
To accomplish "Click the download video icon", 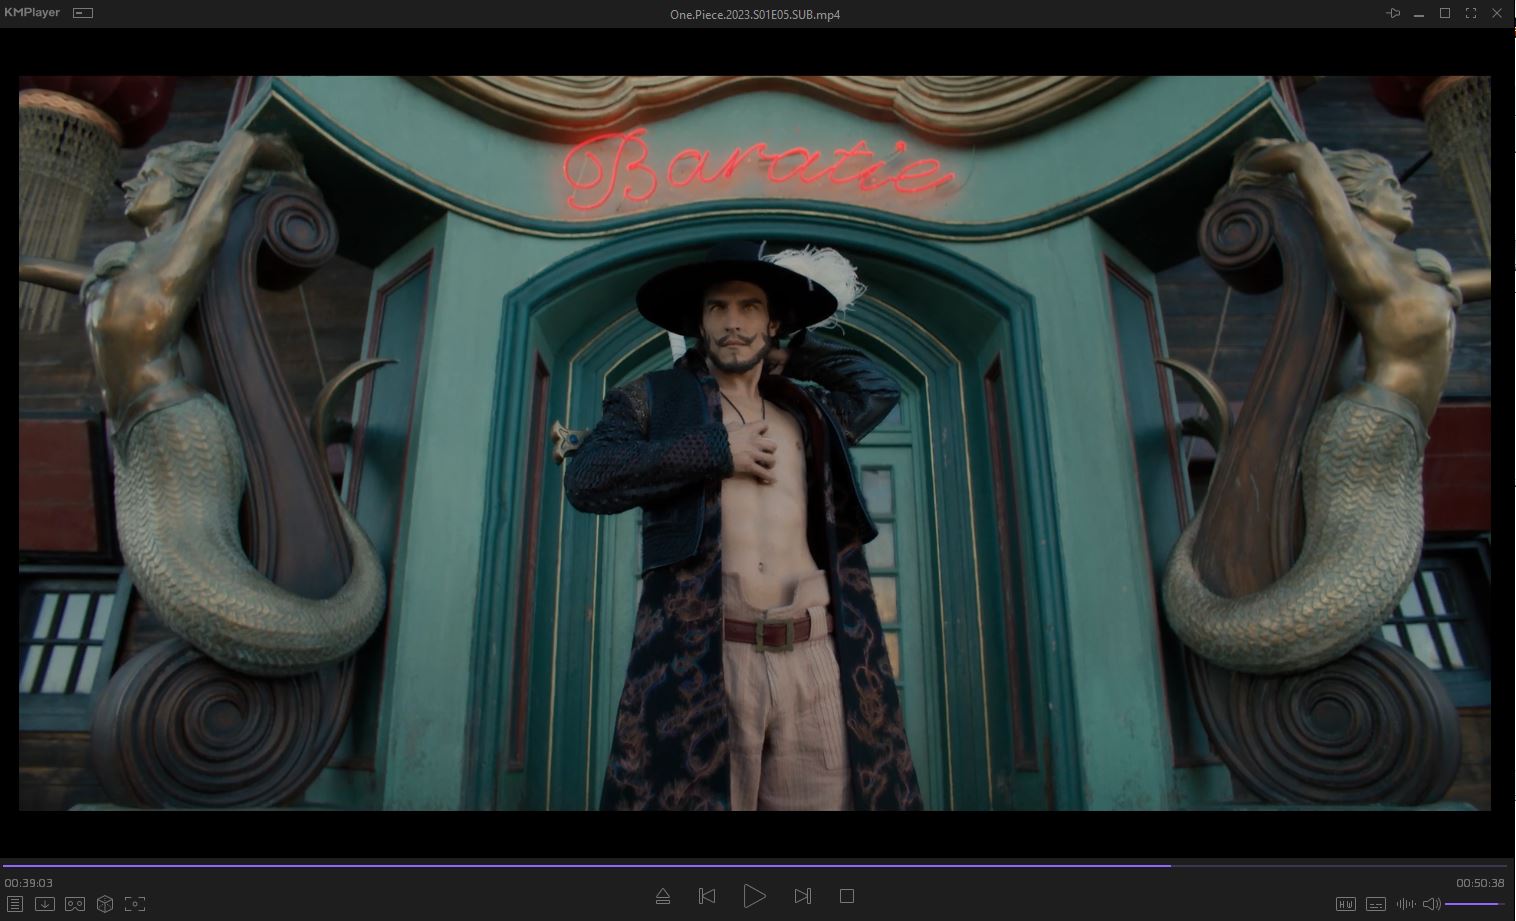I will (x=45, y=904).
